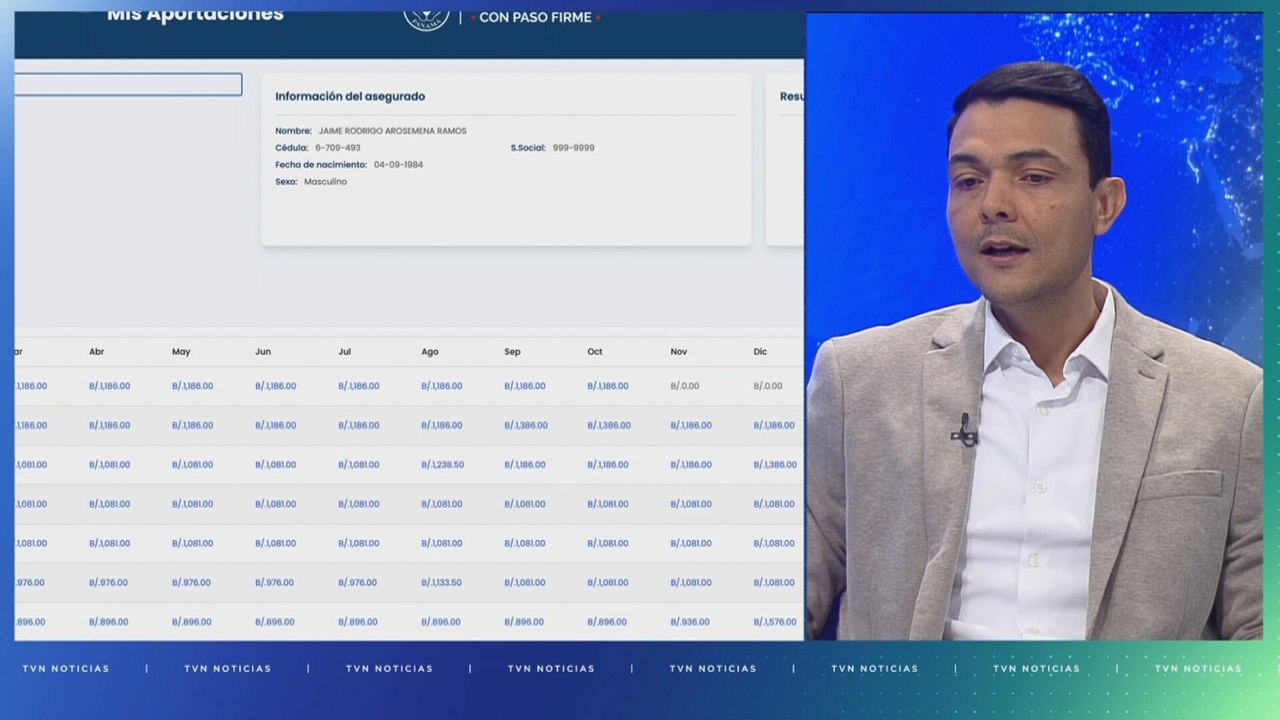Click the B/.976.00 amount under Jun
This screenshot has width=1280, height=720.
275,583
